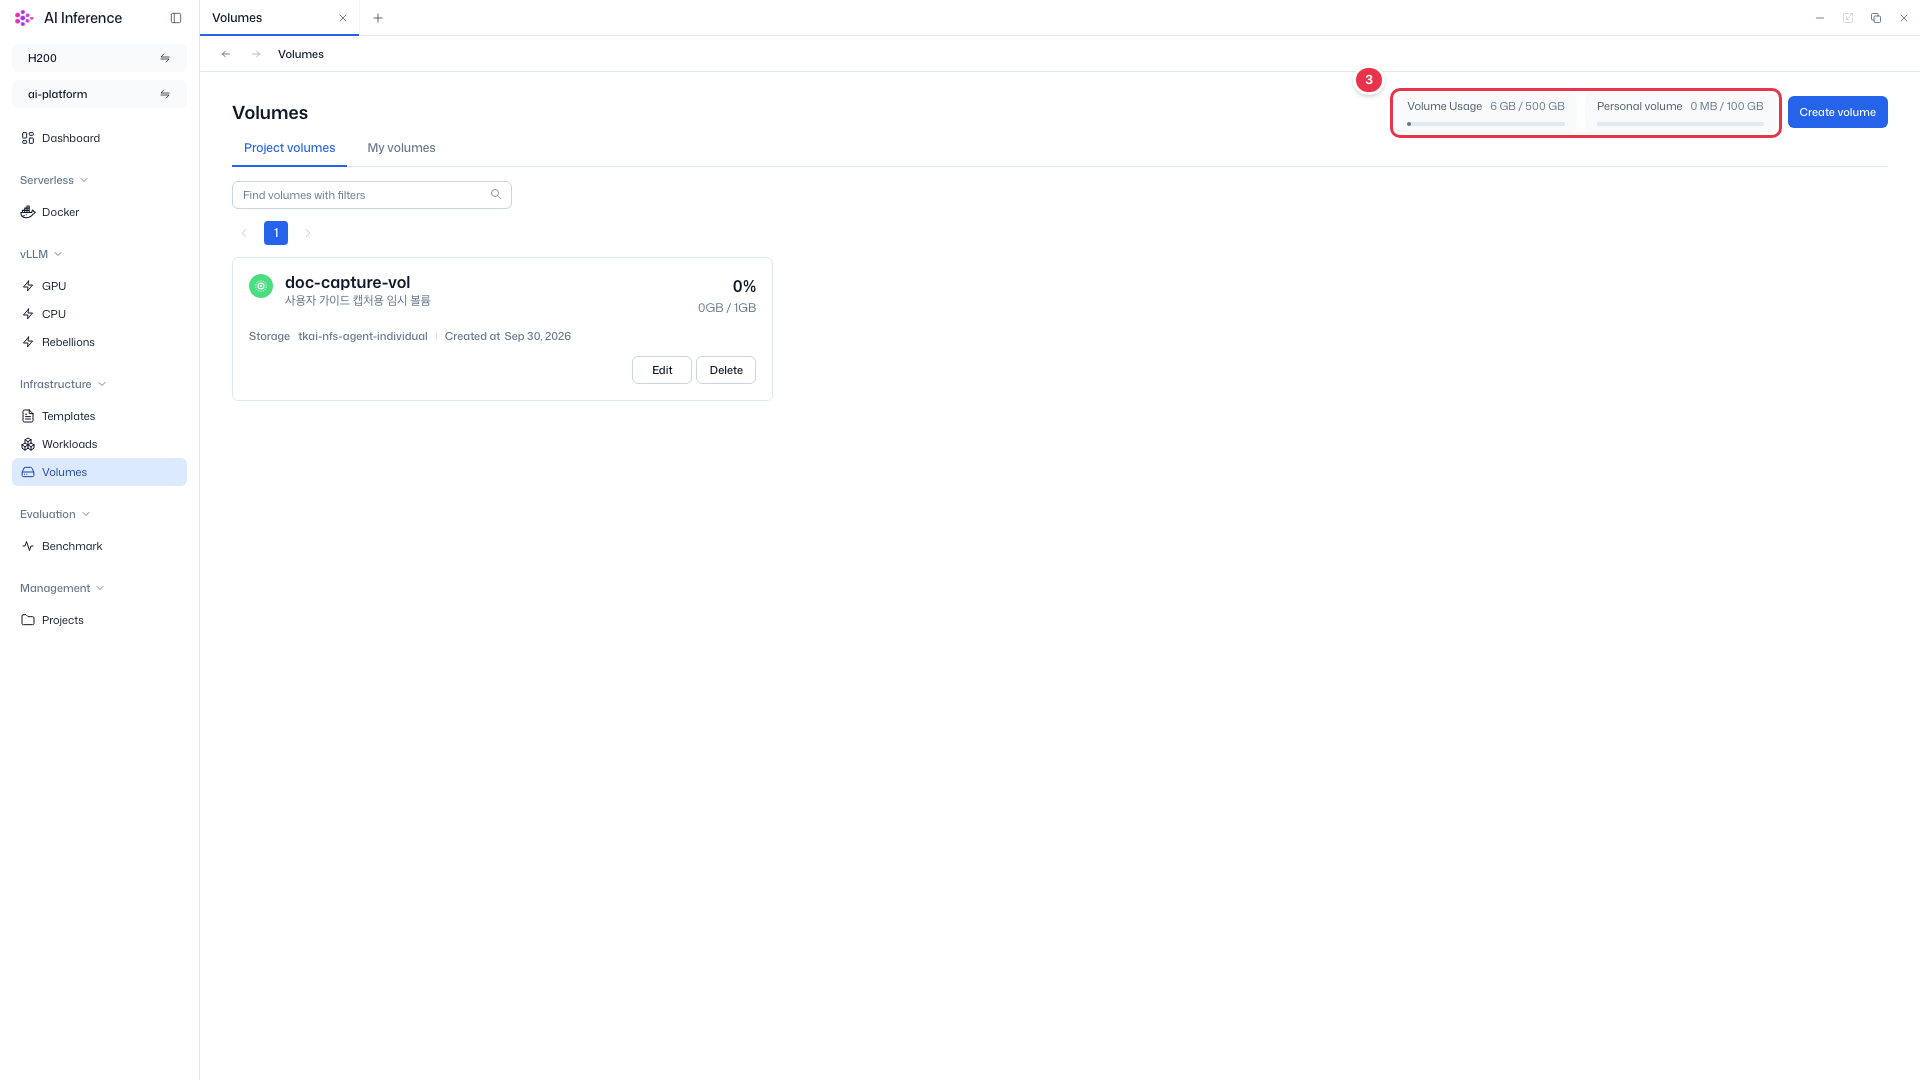This screenshot has width=1920, height=1080.
Task: Edit the doc-capture-vol volume
Action: 662,370
